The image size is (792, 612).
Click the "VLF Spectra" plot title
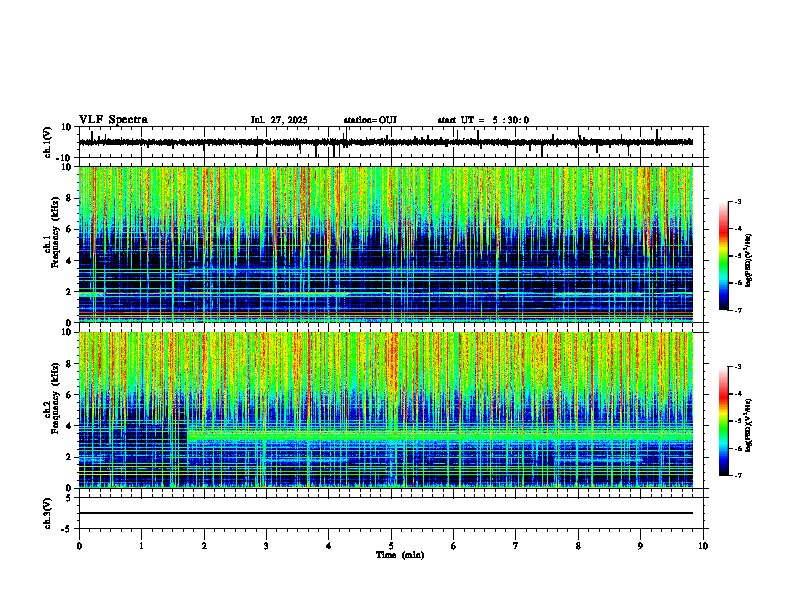click(113, 120)
